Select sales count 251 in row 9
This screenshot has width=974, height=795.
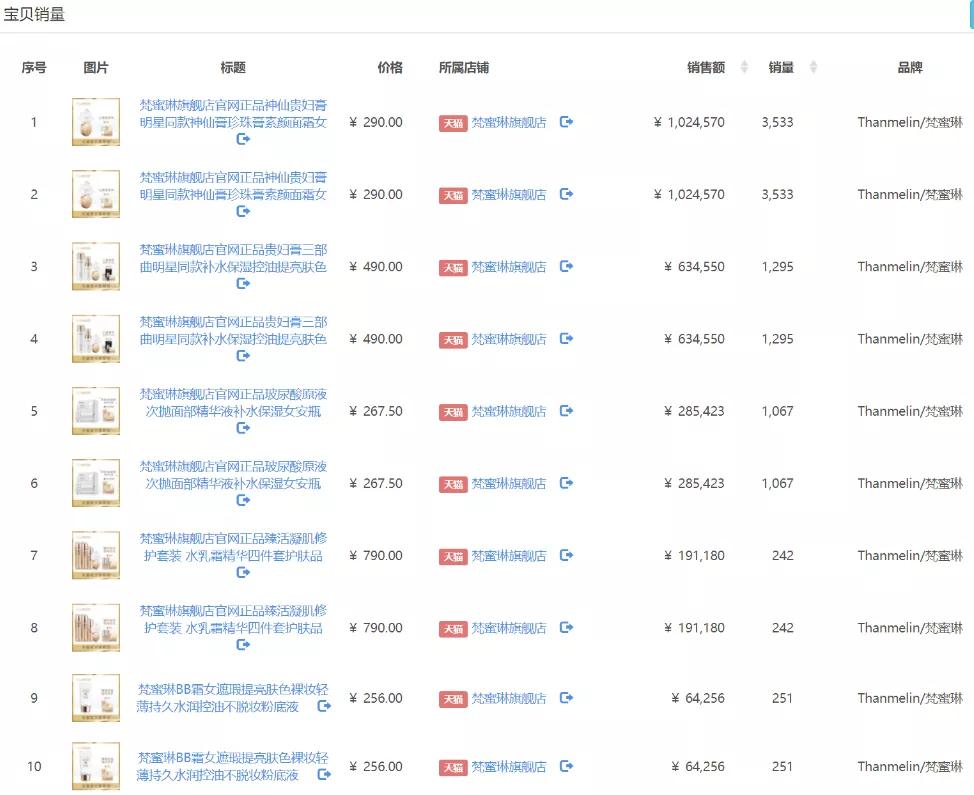(x=783, y=698)
